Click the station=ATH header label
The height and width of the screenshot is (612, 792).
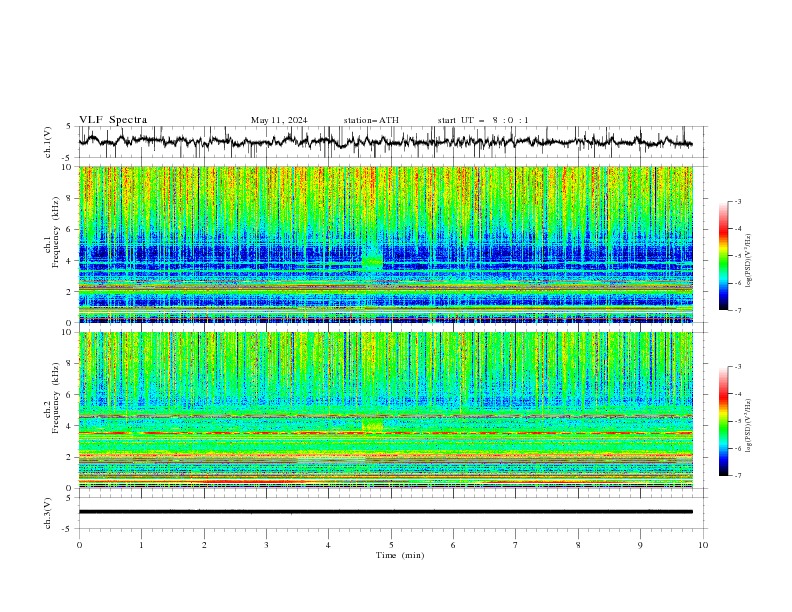[371, 120]
